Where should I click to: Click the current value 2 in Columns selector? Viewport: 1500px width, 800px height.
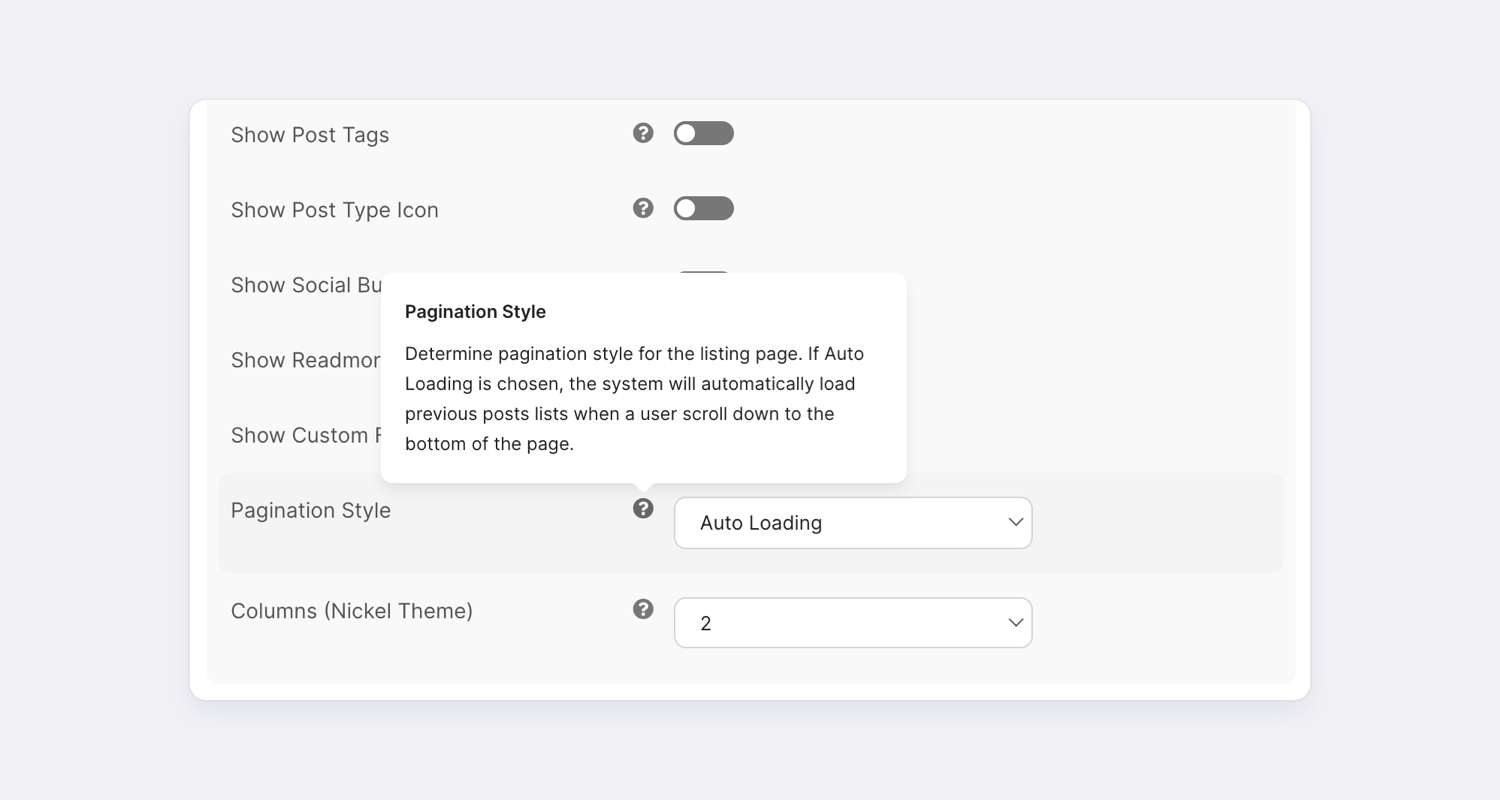707,622
